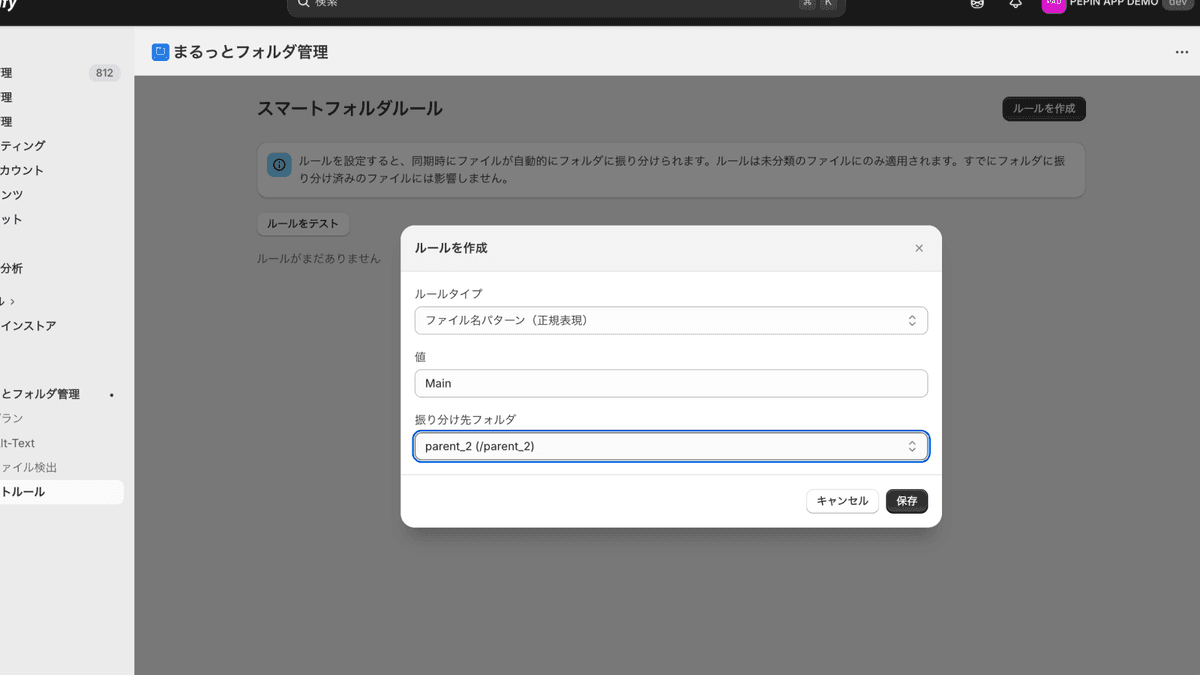1200x675 pixels.
Task: Click the 812 badge in the sidebar
Action: (x=104, y=73)
